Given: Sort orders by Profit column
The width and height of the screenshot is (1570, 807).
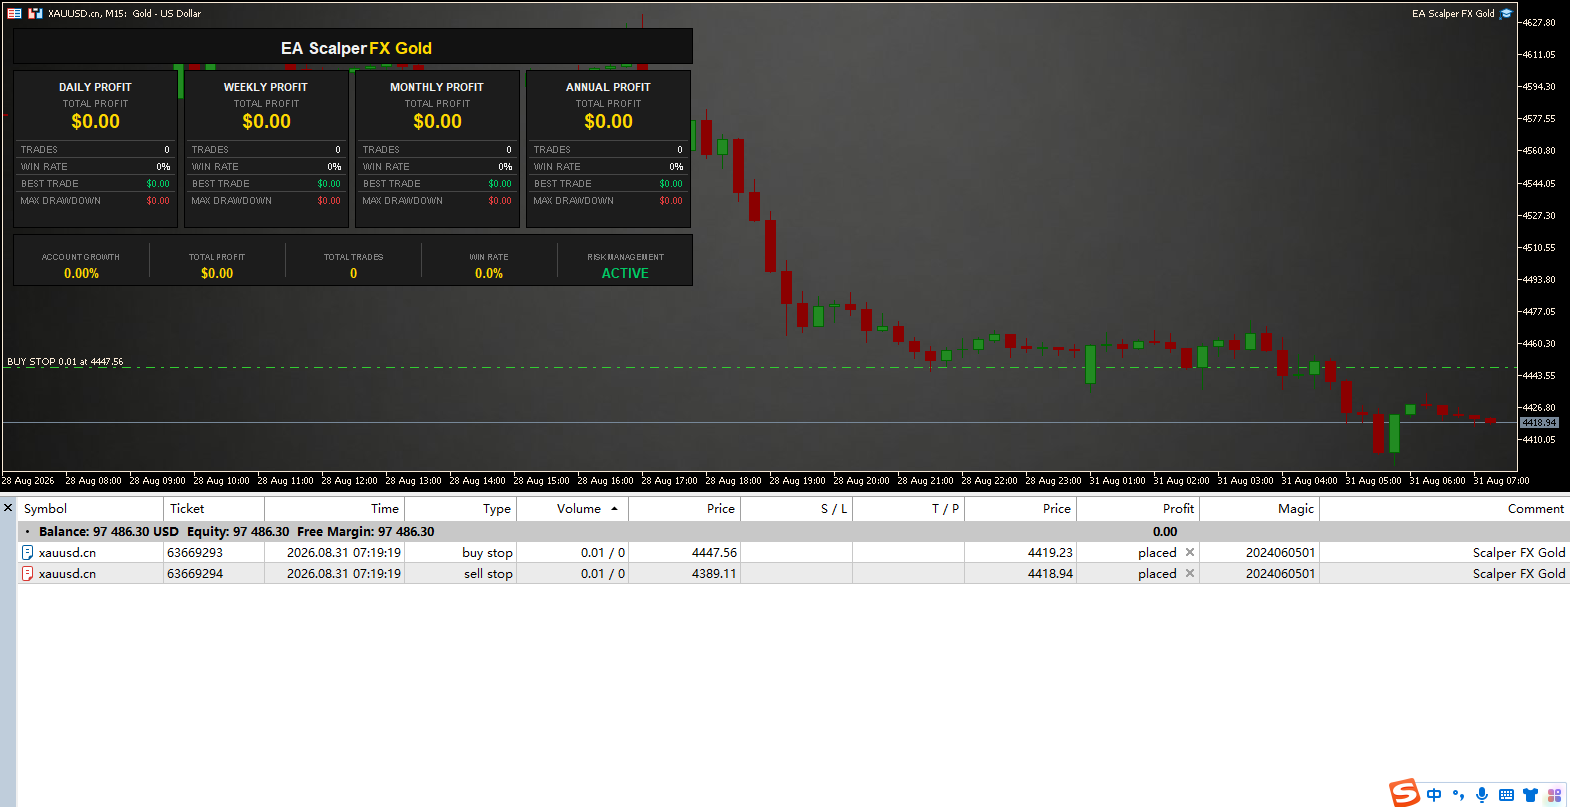Looking at the screenshot, I should (1138, 509).
